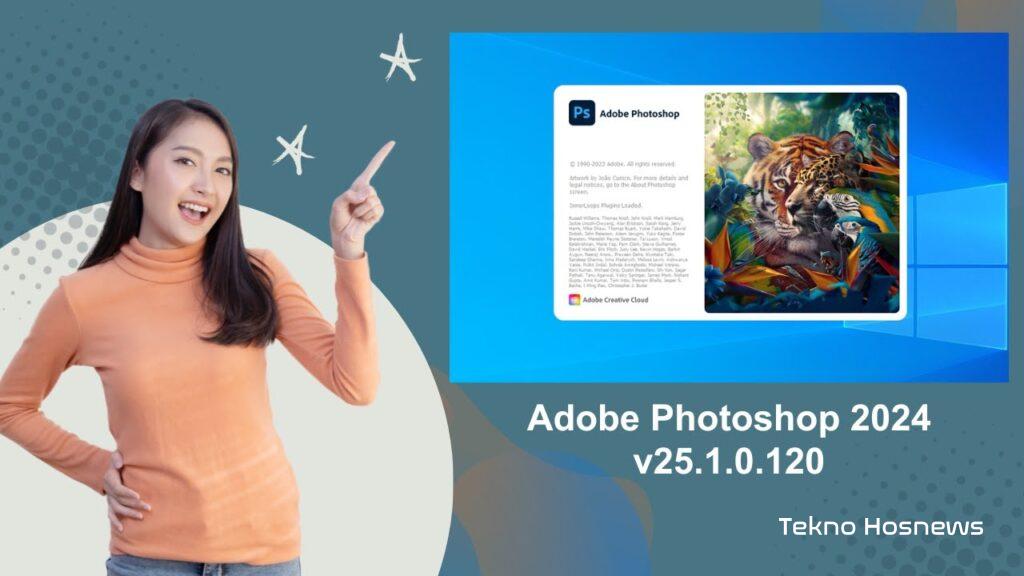Screen dimensions: 1024x576
Task: Click the "Tekno Hosnews" watermark
Action: coord(881,526)
